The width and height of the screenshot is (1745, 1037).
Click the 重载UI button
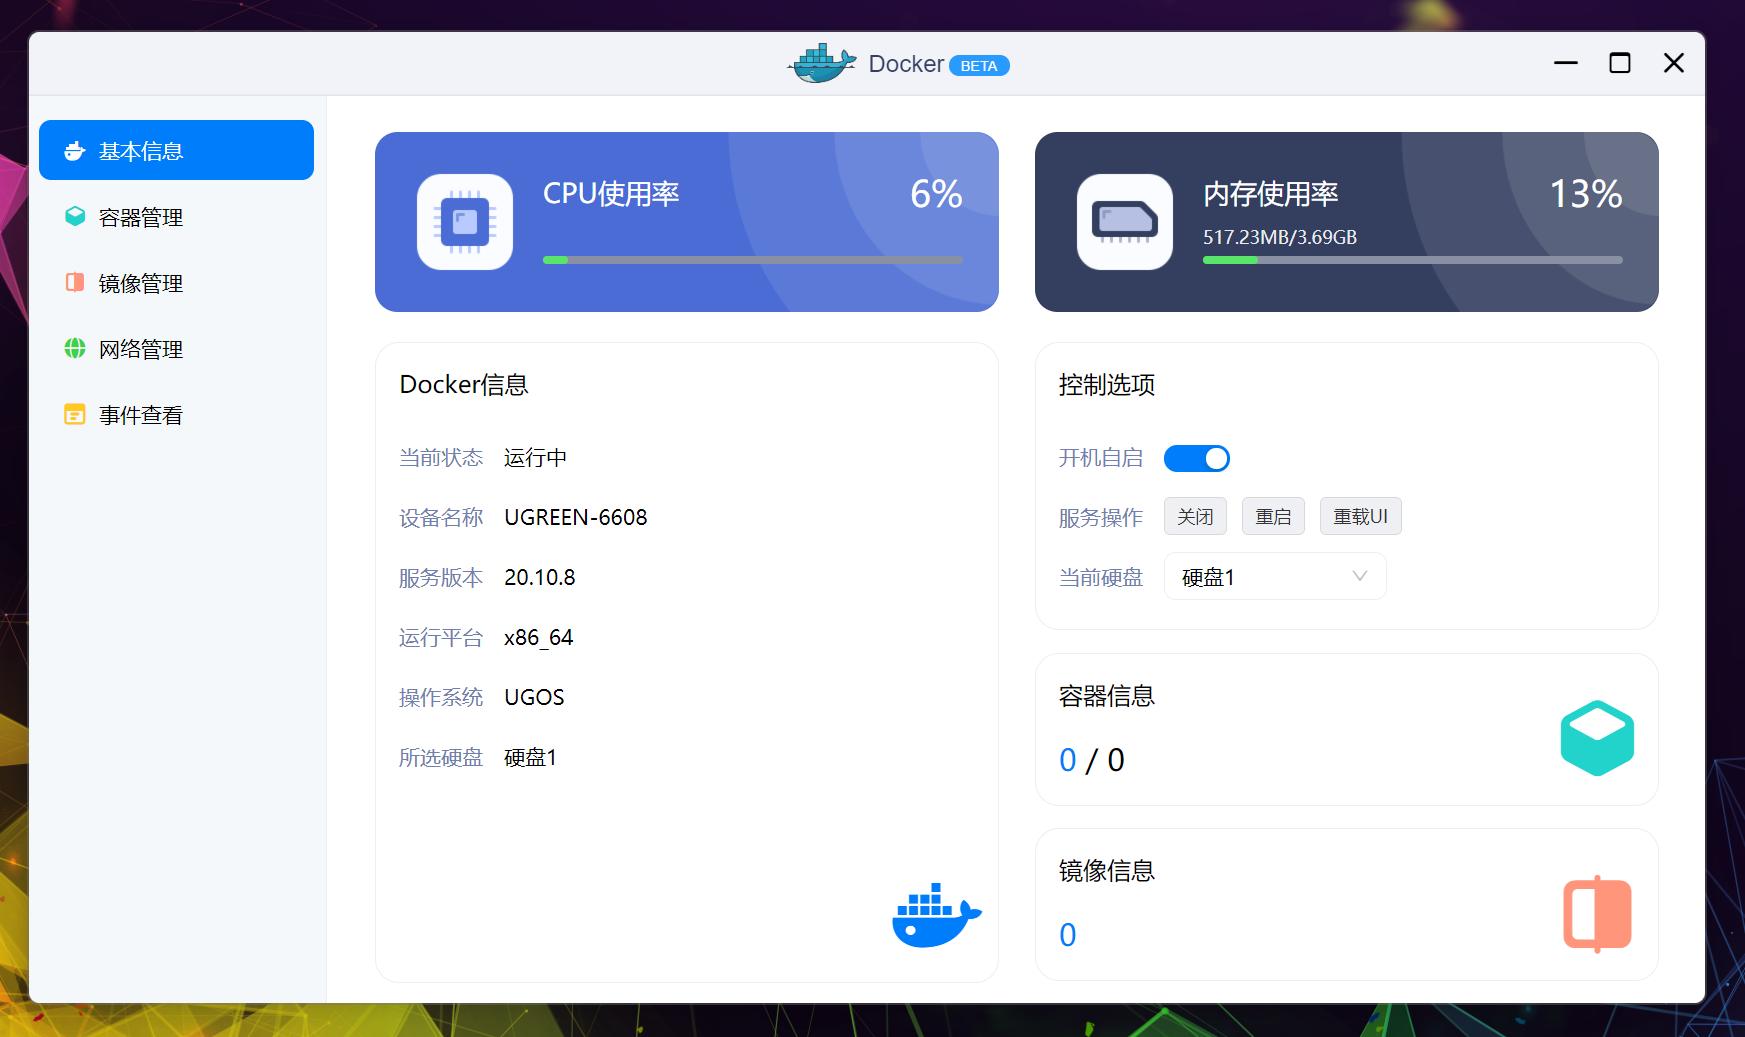click(x=1360, y=516)
